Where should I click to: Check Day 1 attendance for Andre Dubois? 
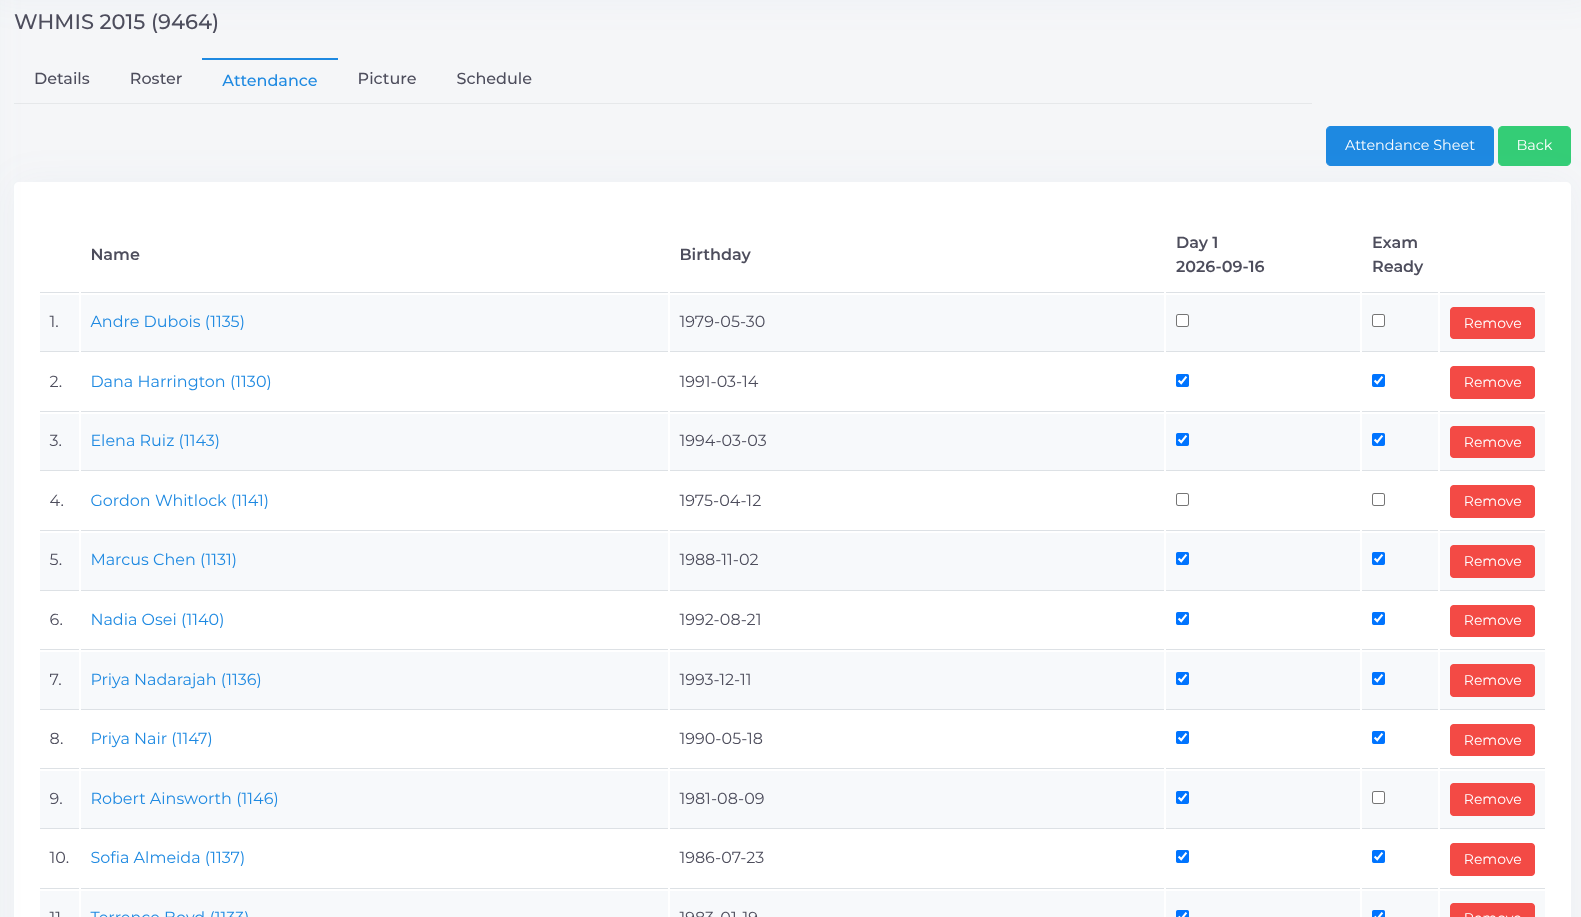tap(1183, 321)
